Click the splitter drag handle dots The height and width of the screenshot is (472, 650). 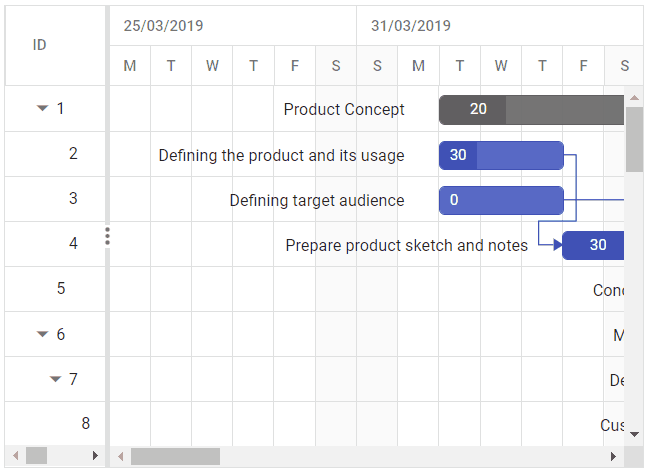pos(107,236)
